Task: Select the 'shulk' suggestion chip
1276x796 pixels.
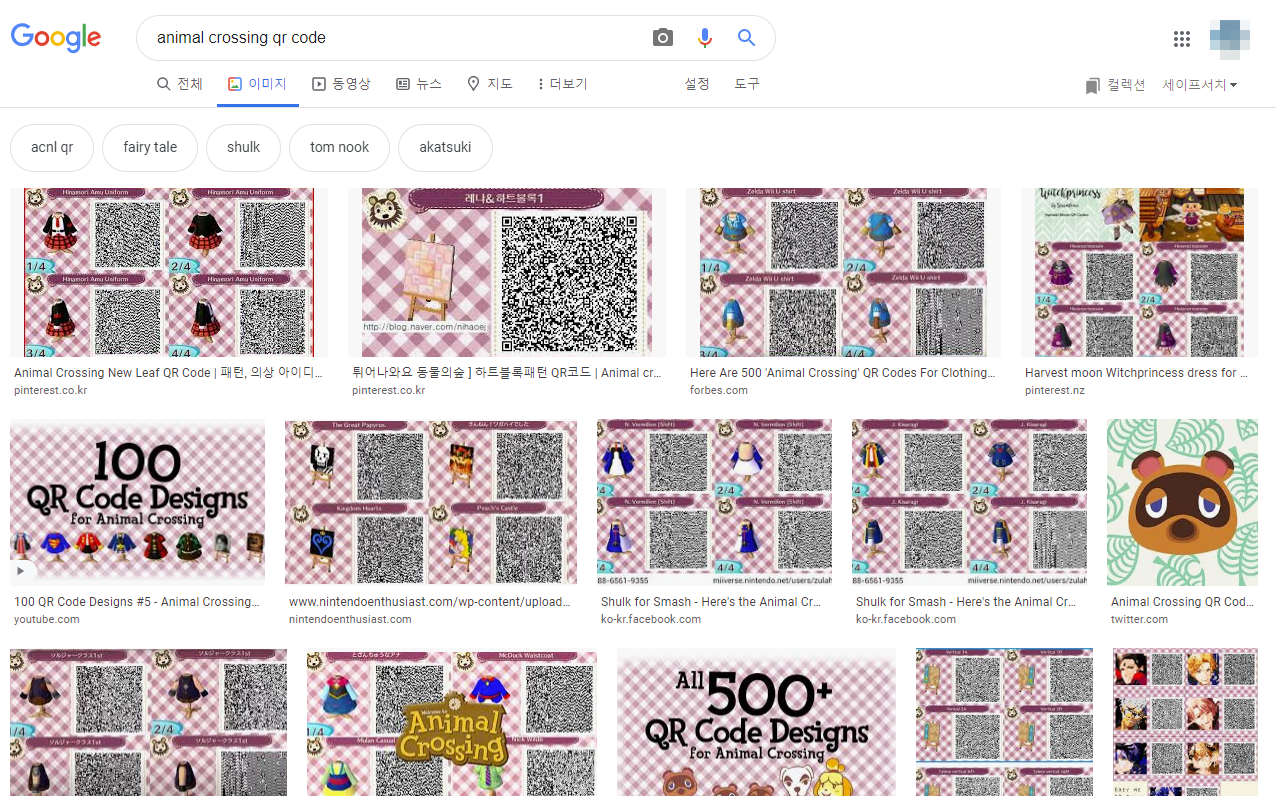Action: point(243,147)
